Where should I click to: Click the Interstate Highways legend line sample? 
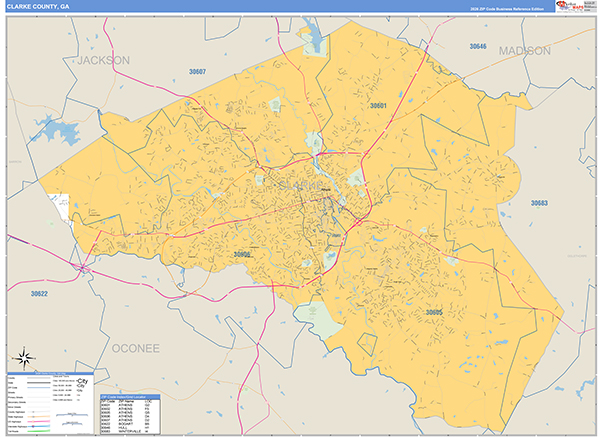coord(39,426)
